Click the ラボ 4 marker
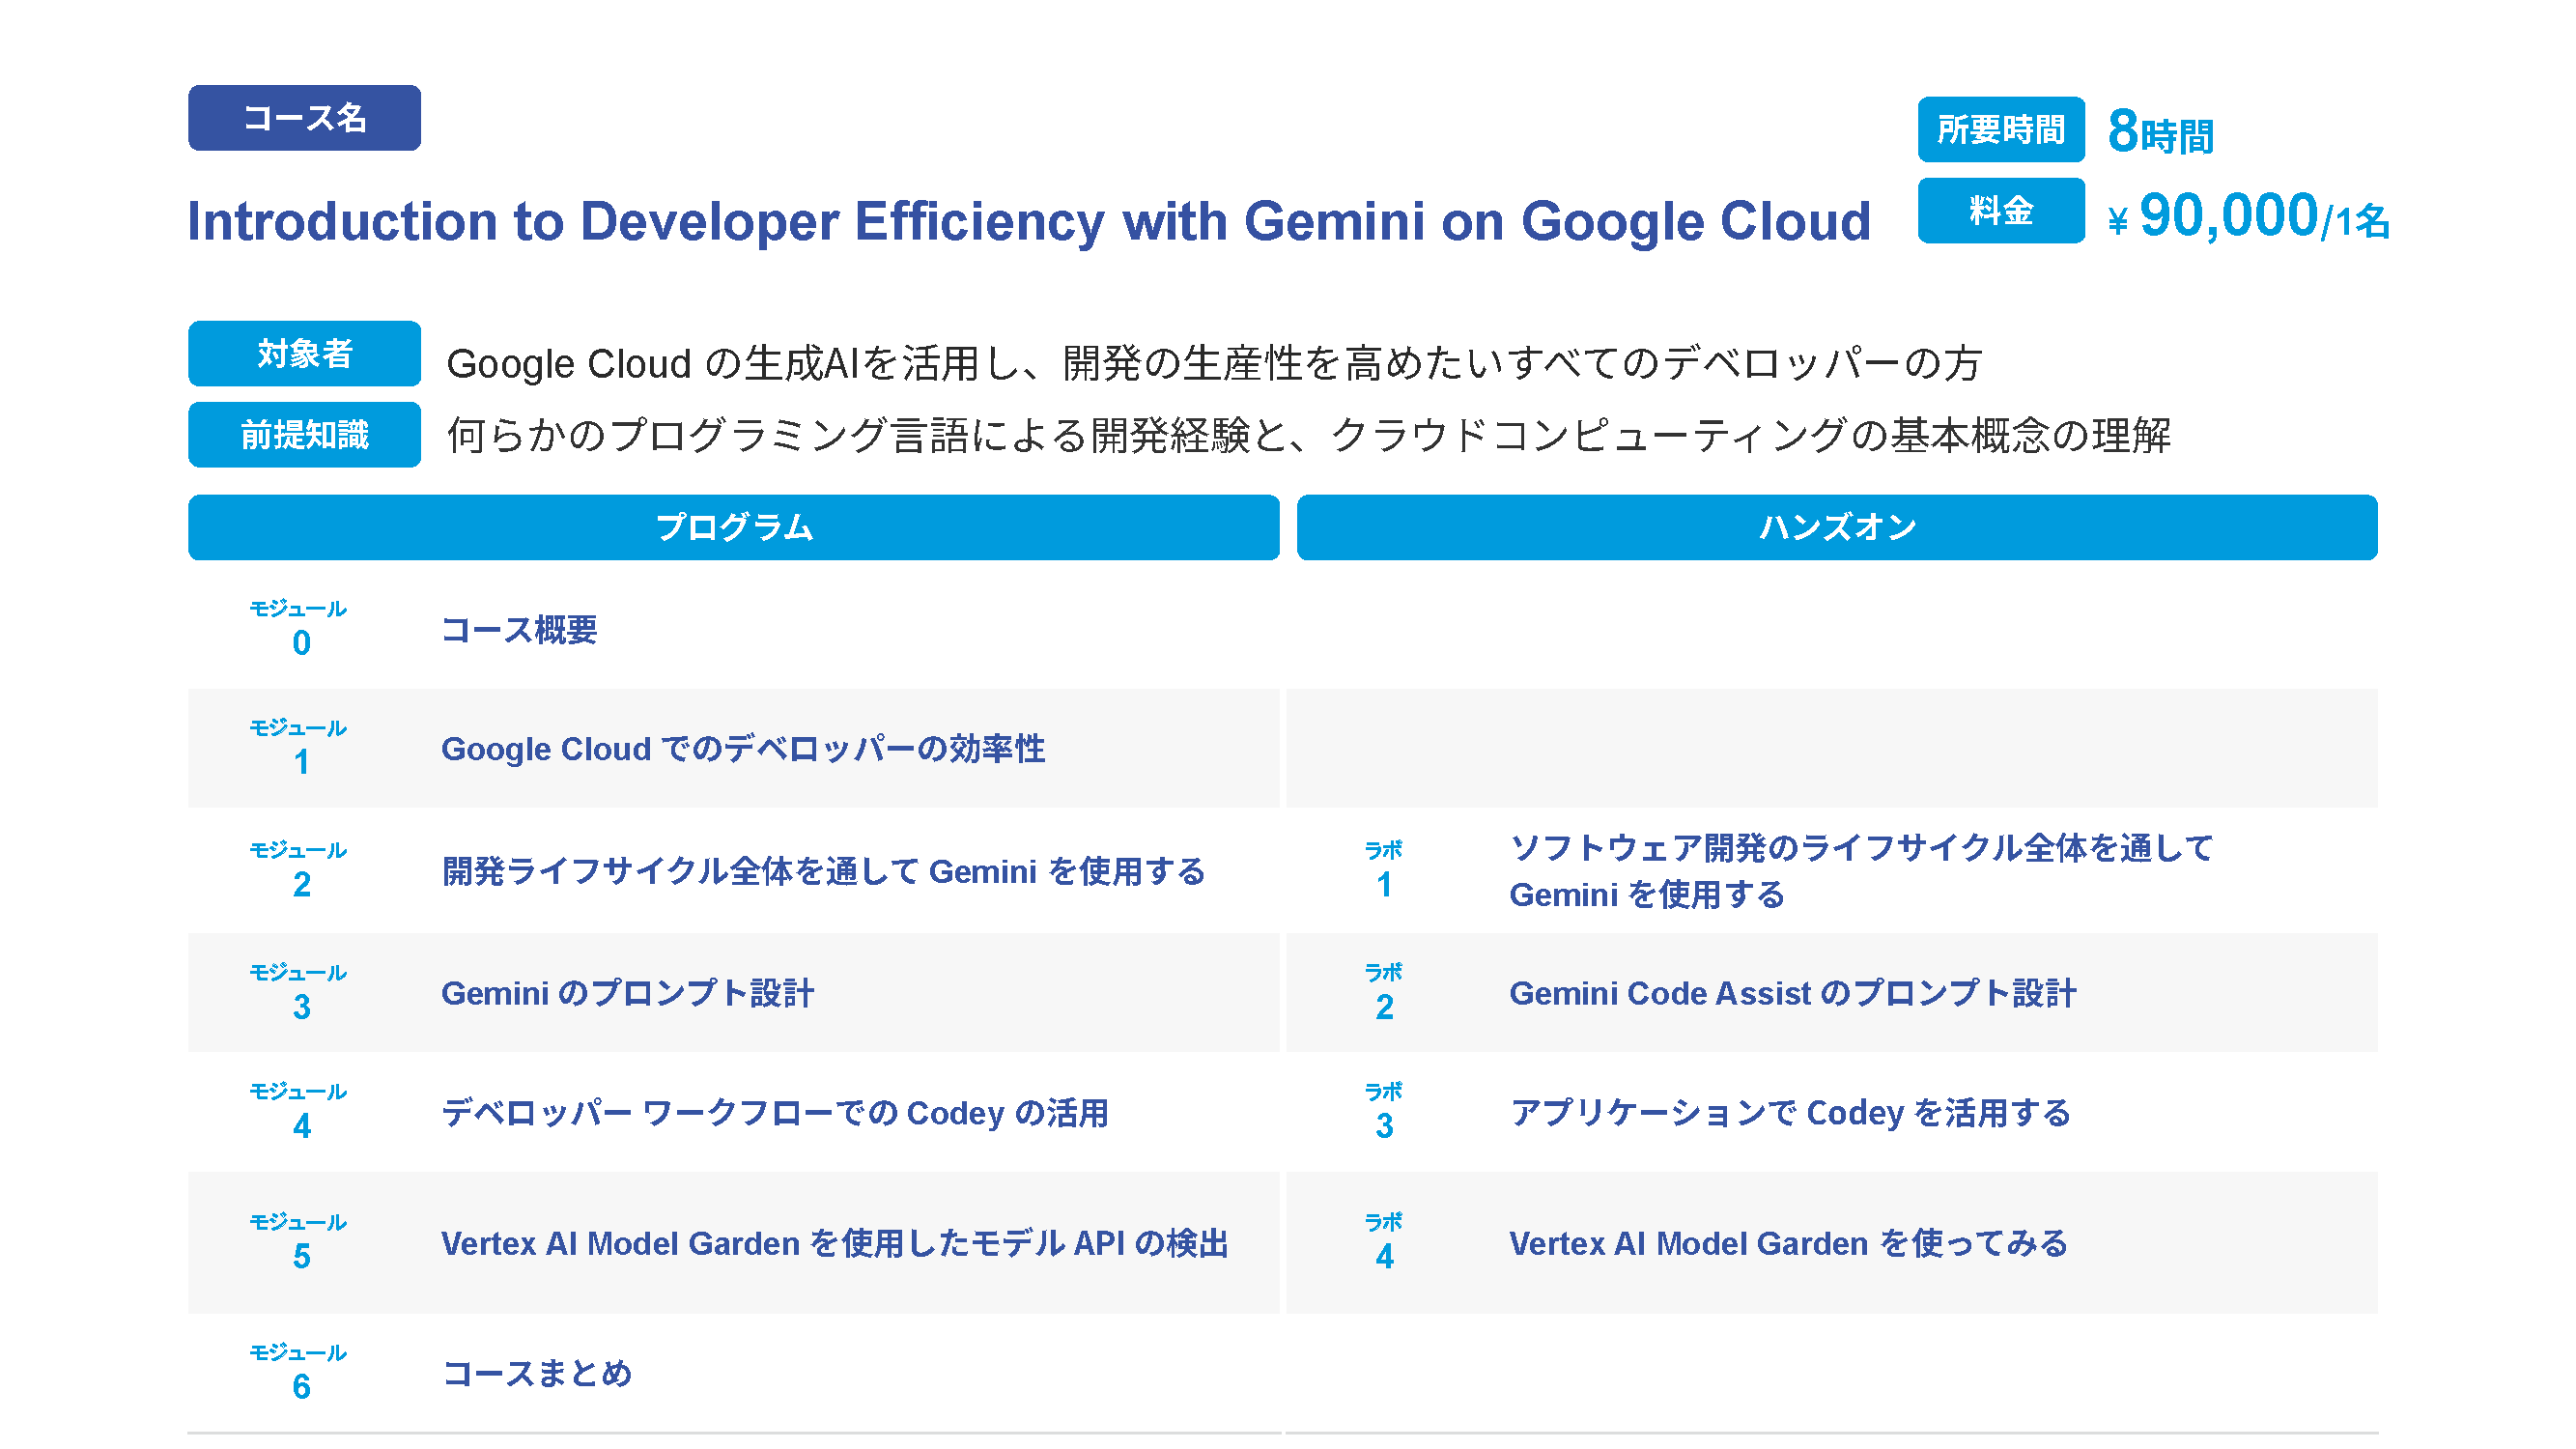Image resolution: width=2576 pixels, height=1449 pixels. pos(1383,1242)
